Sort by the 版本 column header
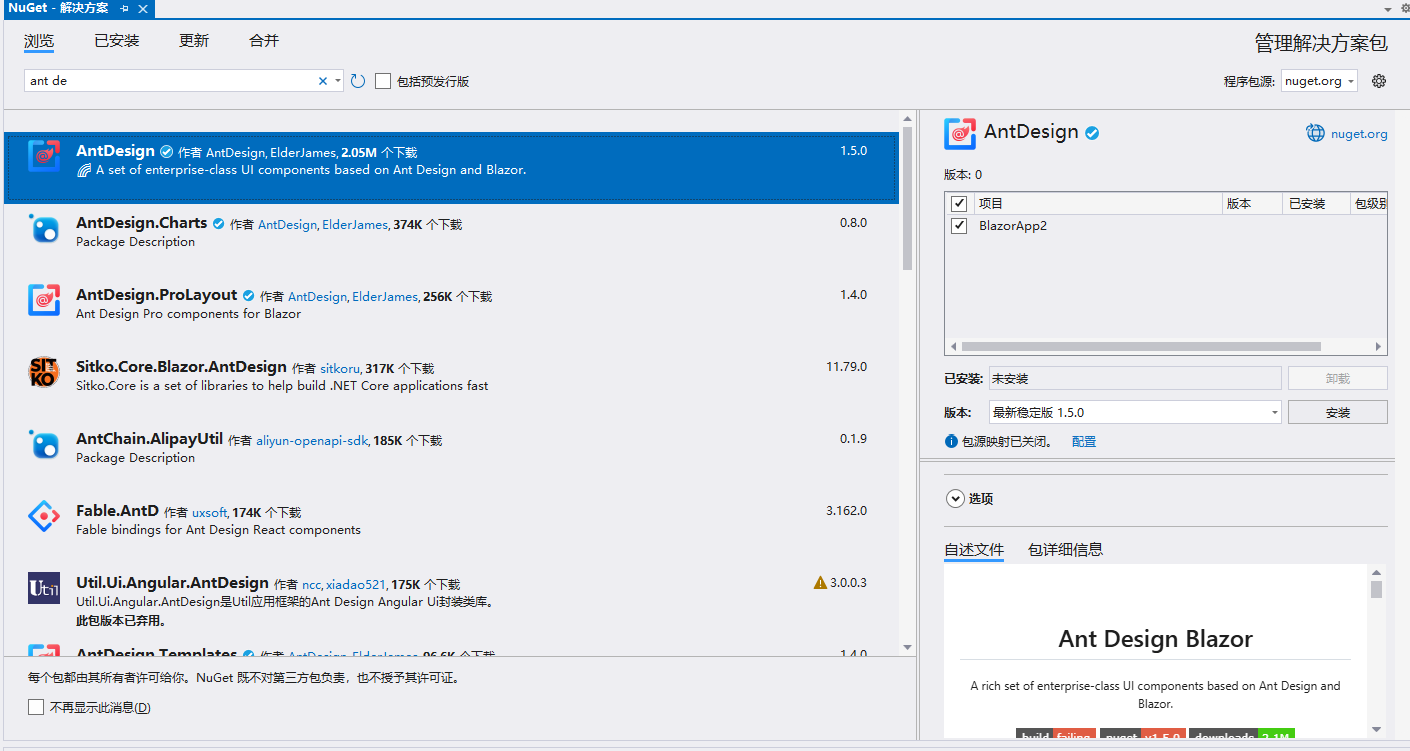1410x751 pixels. coord(1253,203)
